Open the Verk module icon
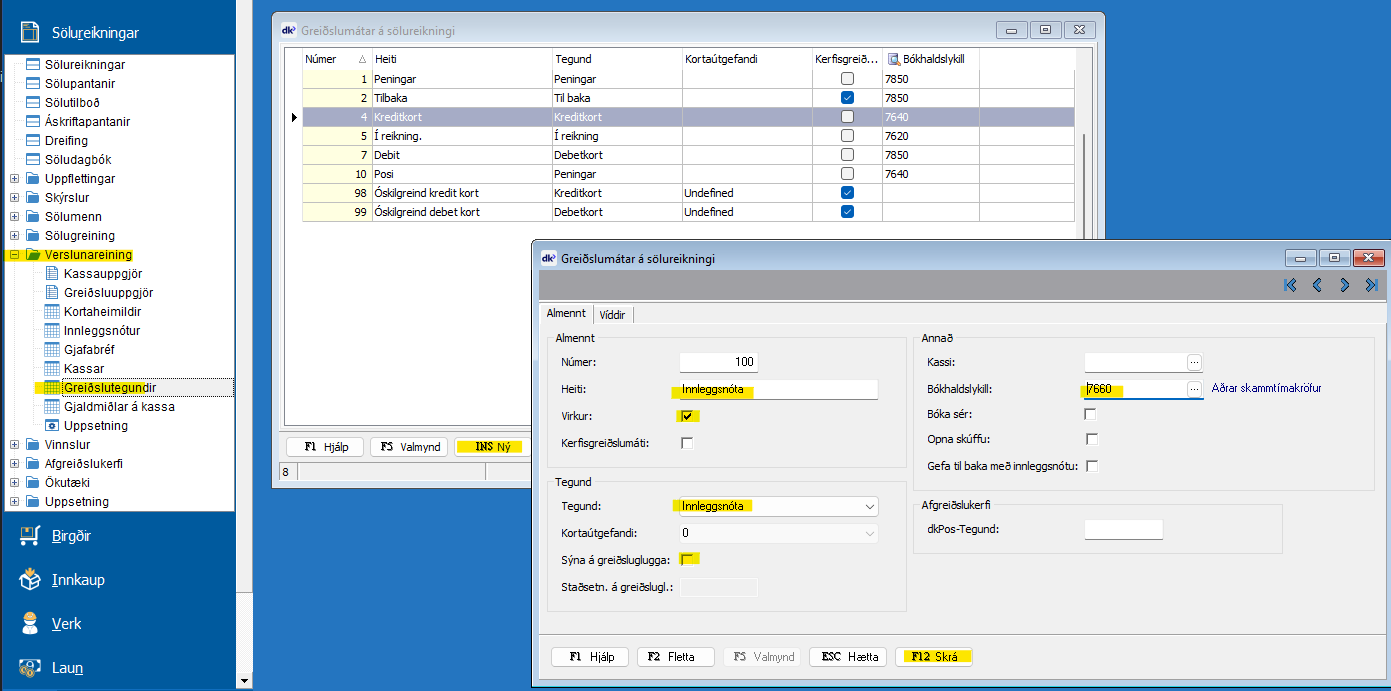Screen dimensions: 1391x691 pos(30,624)
